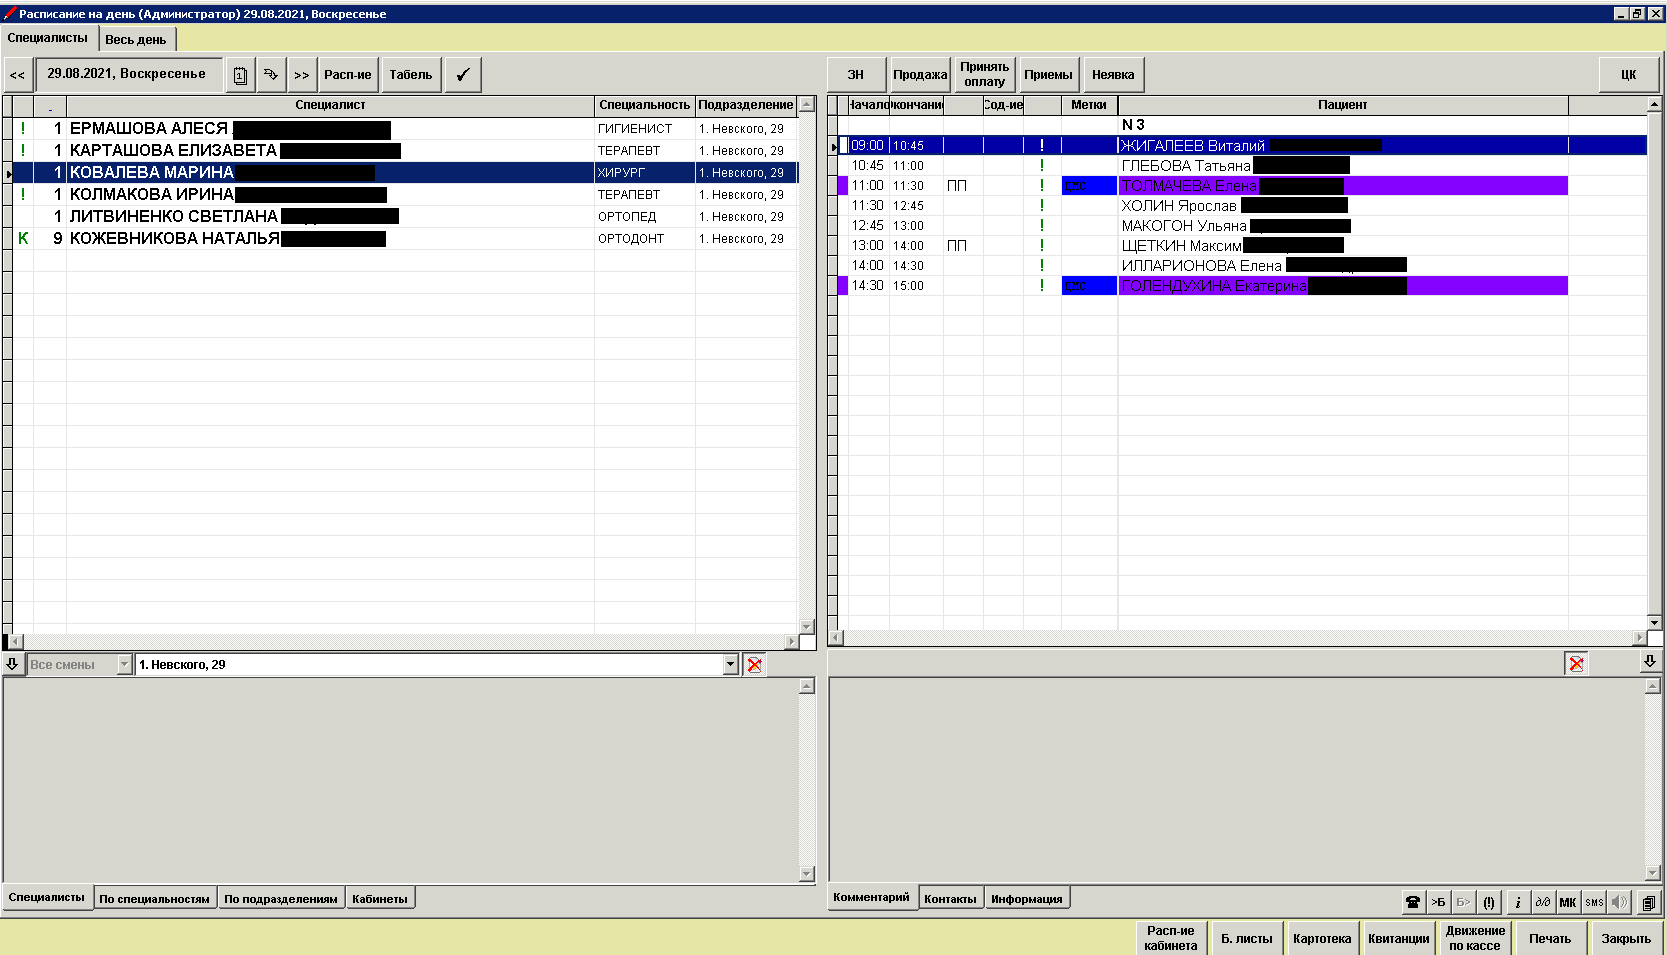This screenshot has width=1667, height=955.
Task: Go to previous day with << button
Action: 17,75
